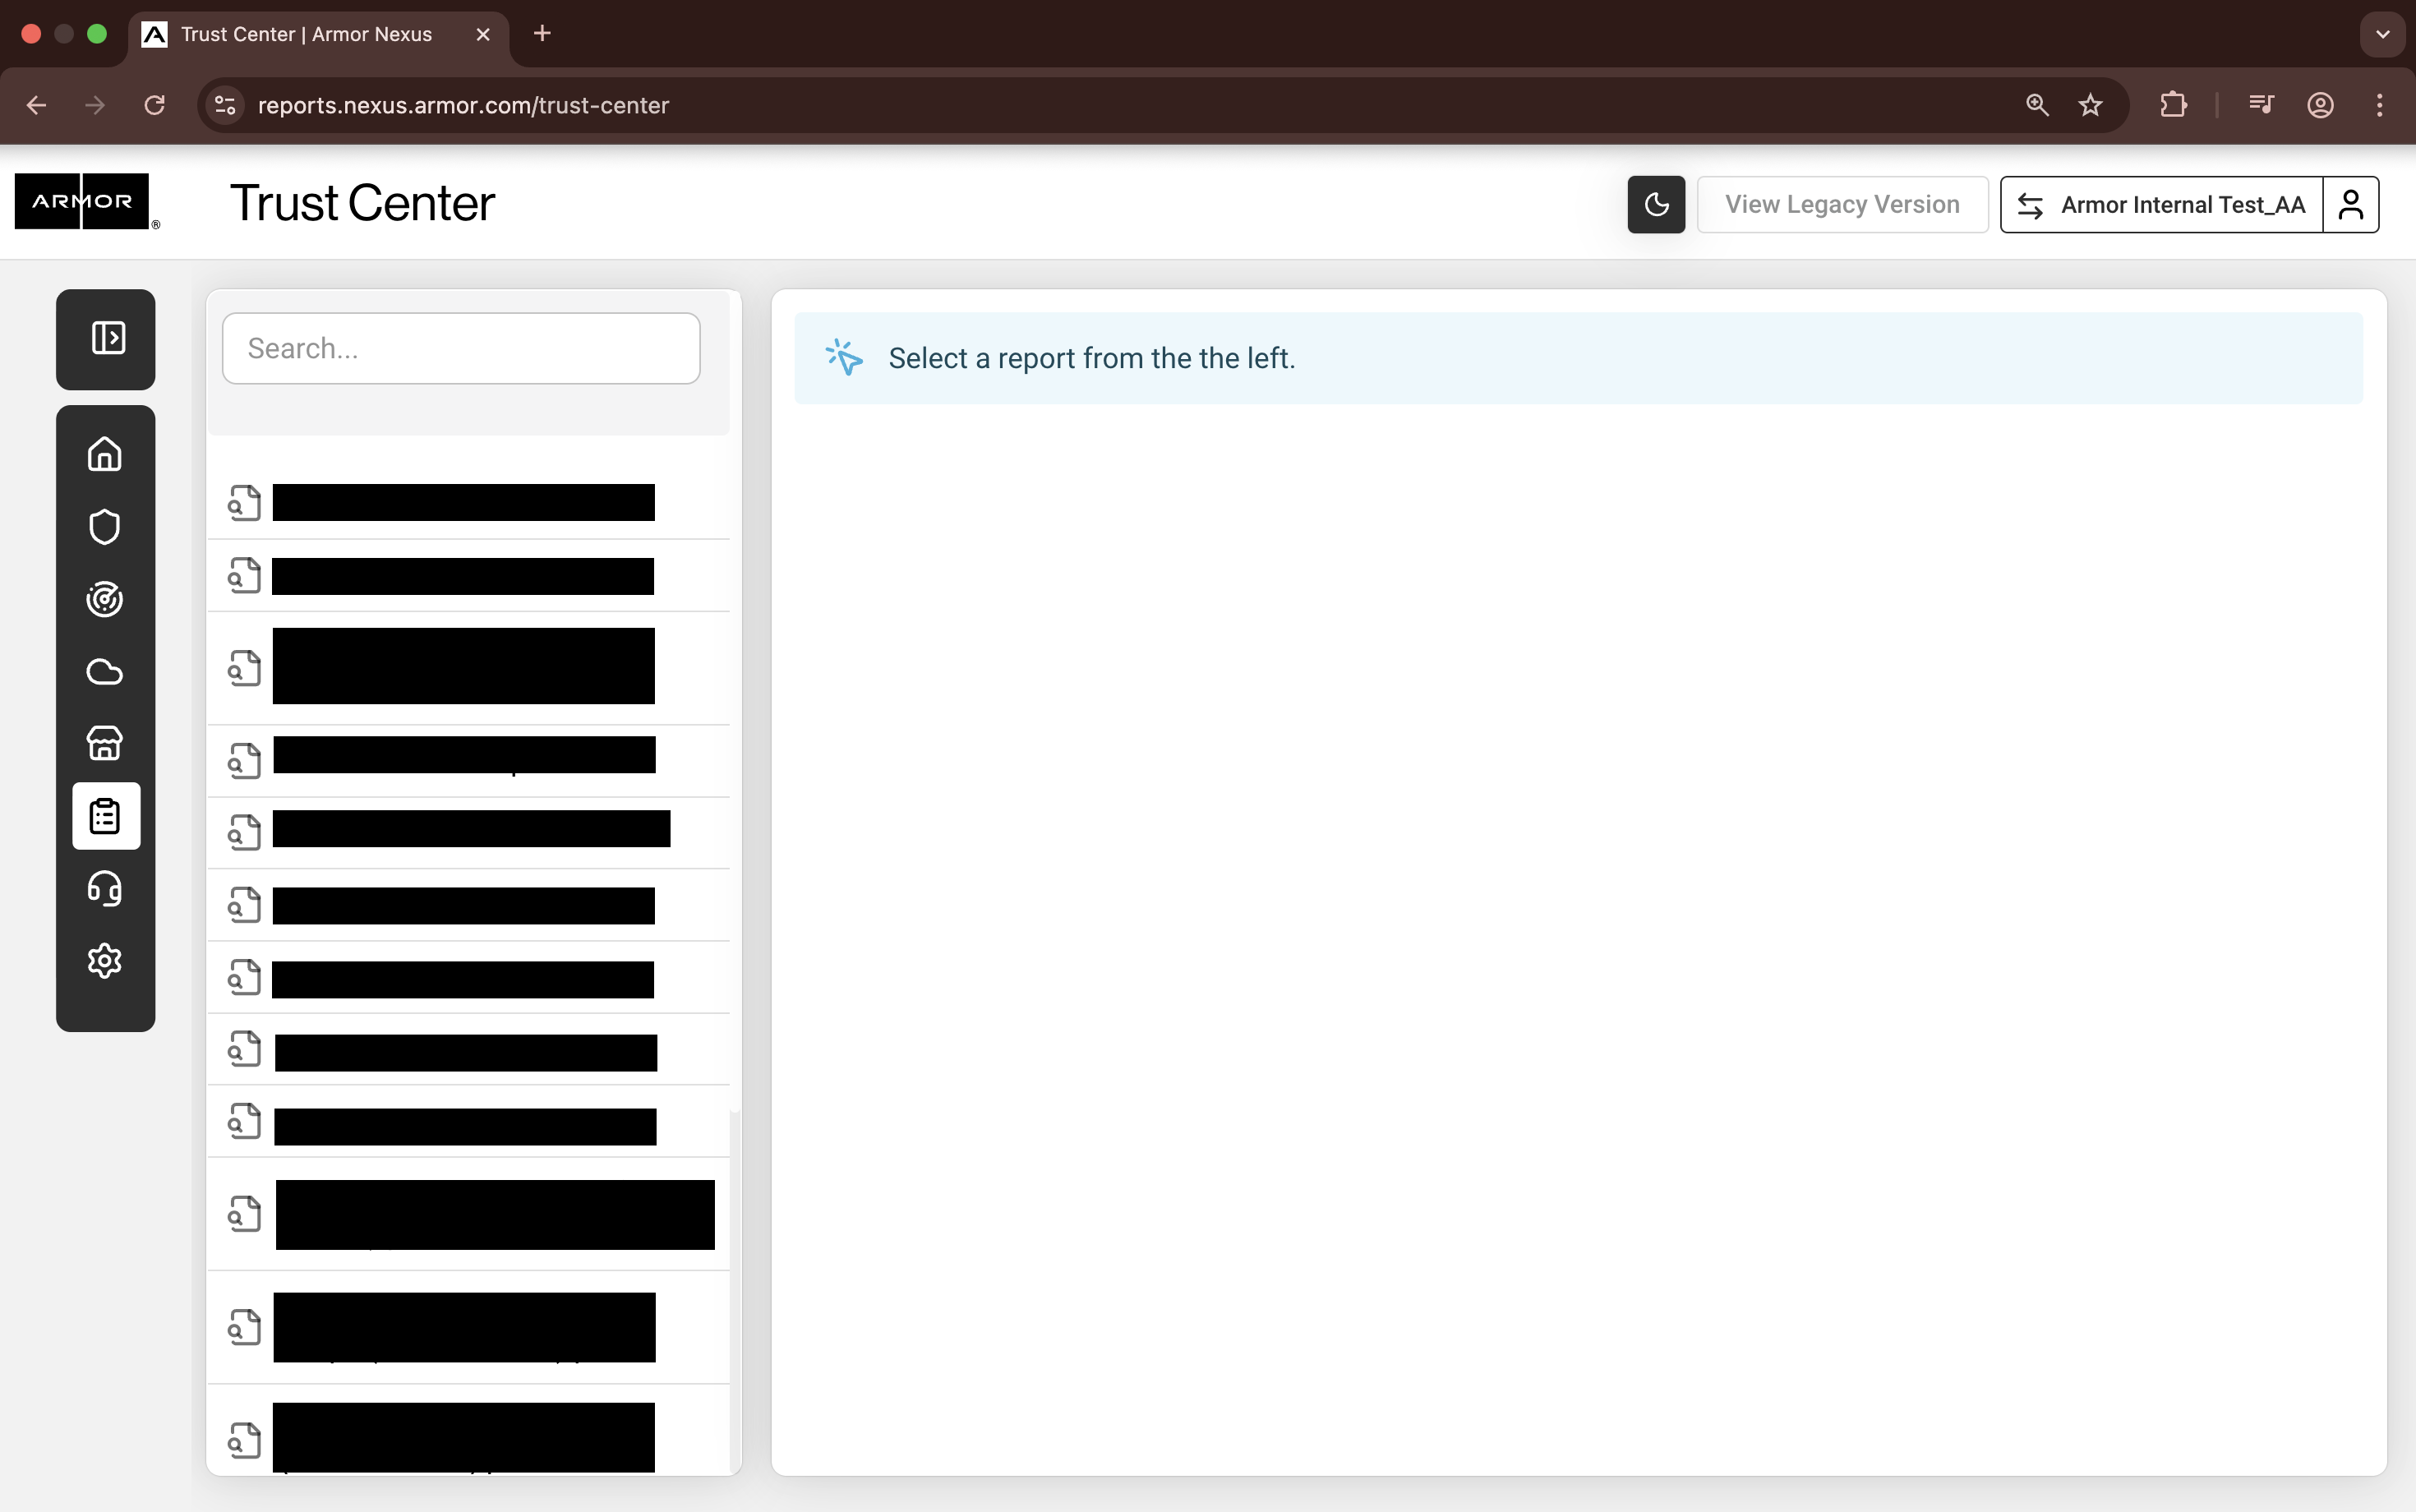Open the user profile icon
This screenshot has width=2416, height=1512.
(2351, 204)
